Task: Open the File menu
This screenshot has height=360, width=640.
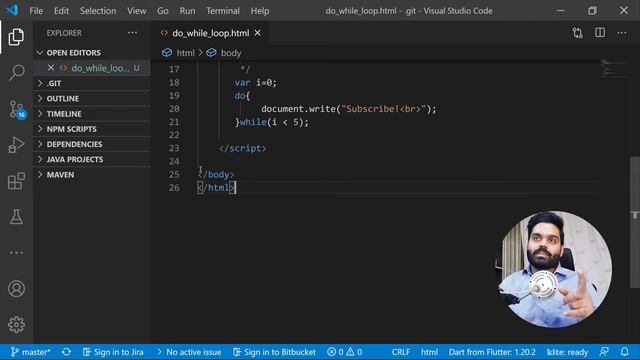Action: 36,11
